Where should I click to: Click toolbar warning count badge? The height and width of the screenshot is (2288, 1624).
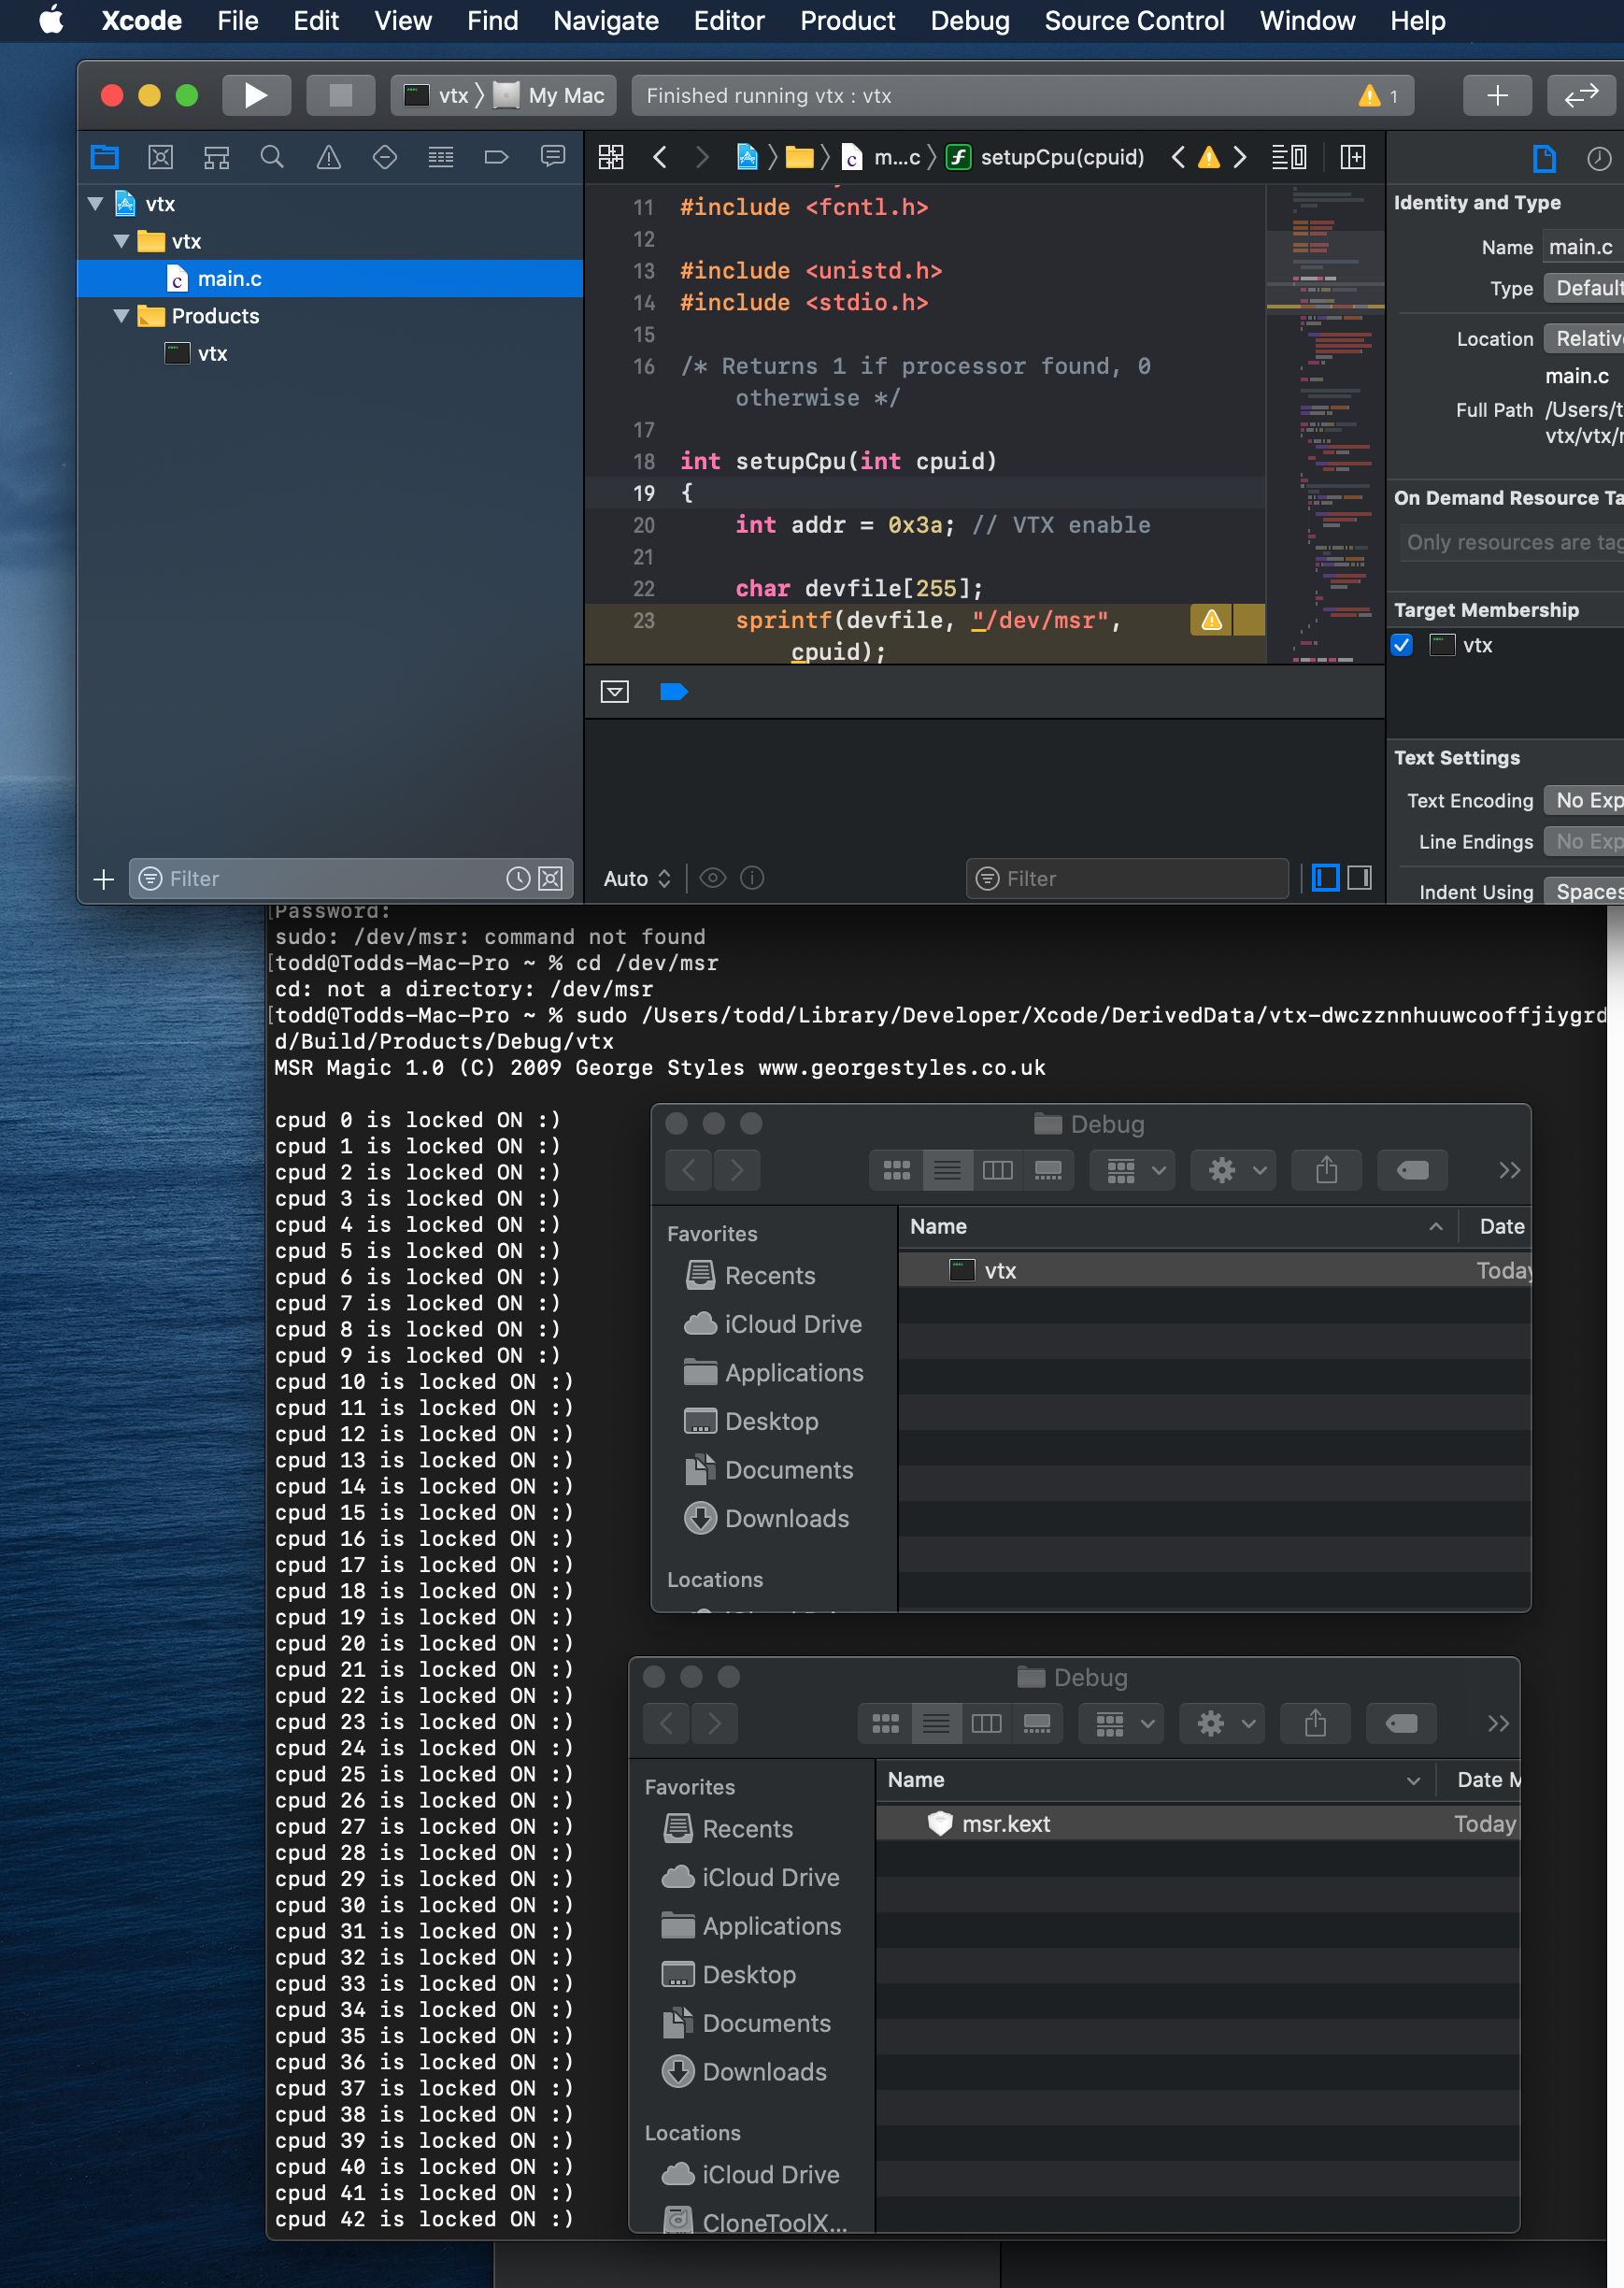pyautogui.click(x=1379, y=95)
